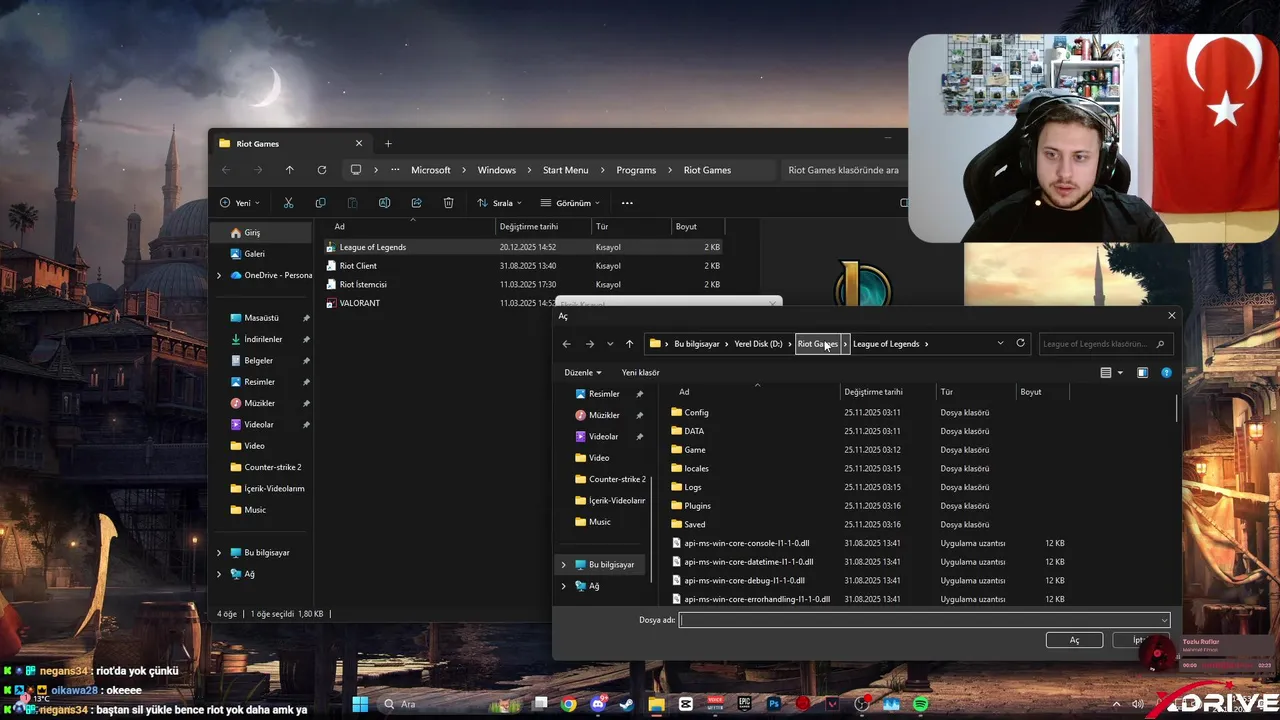1280x720 pixels.
Task: Click the Copy icon in Explorer toolbar
Action: 320,203
